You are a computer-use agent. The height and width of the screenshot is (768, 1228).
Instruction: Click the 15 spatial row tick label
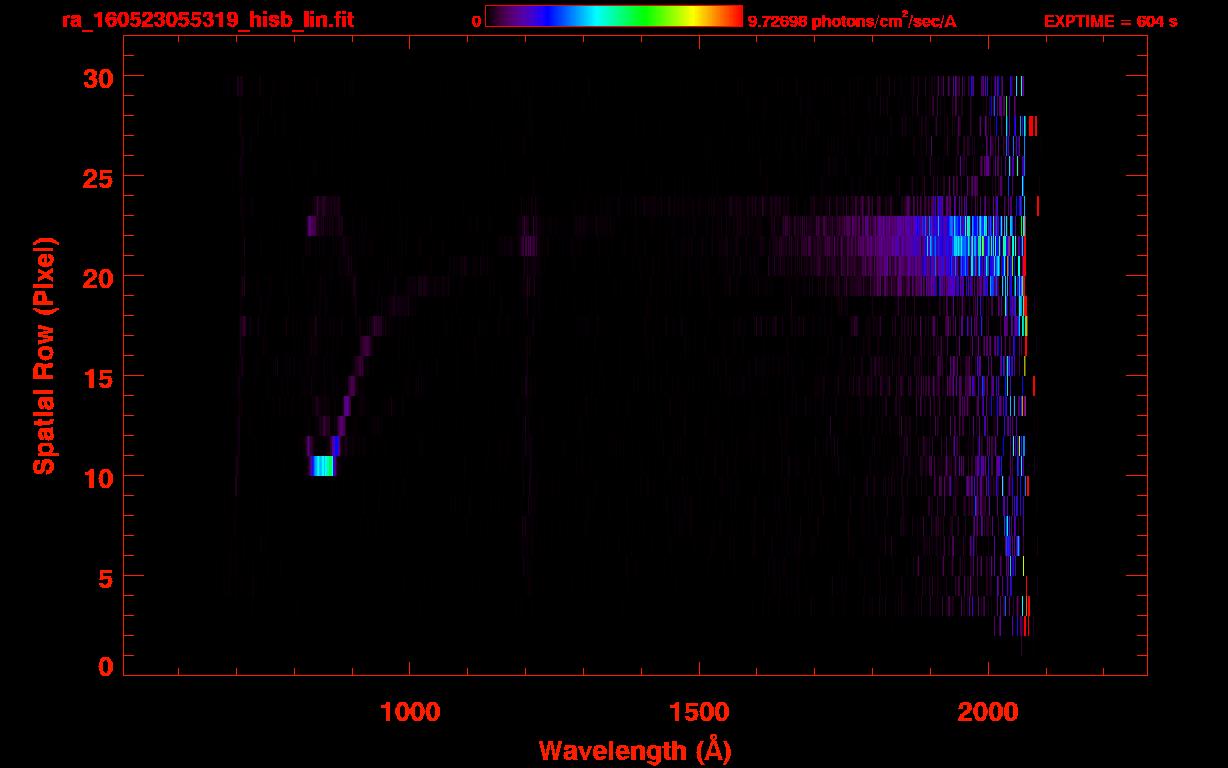(98, 377)
